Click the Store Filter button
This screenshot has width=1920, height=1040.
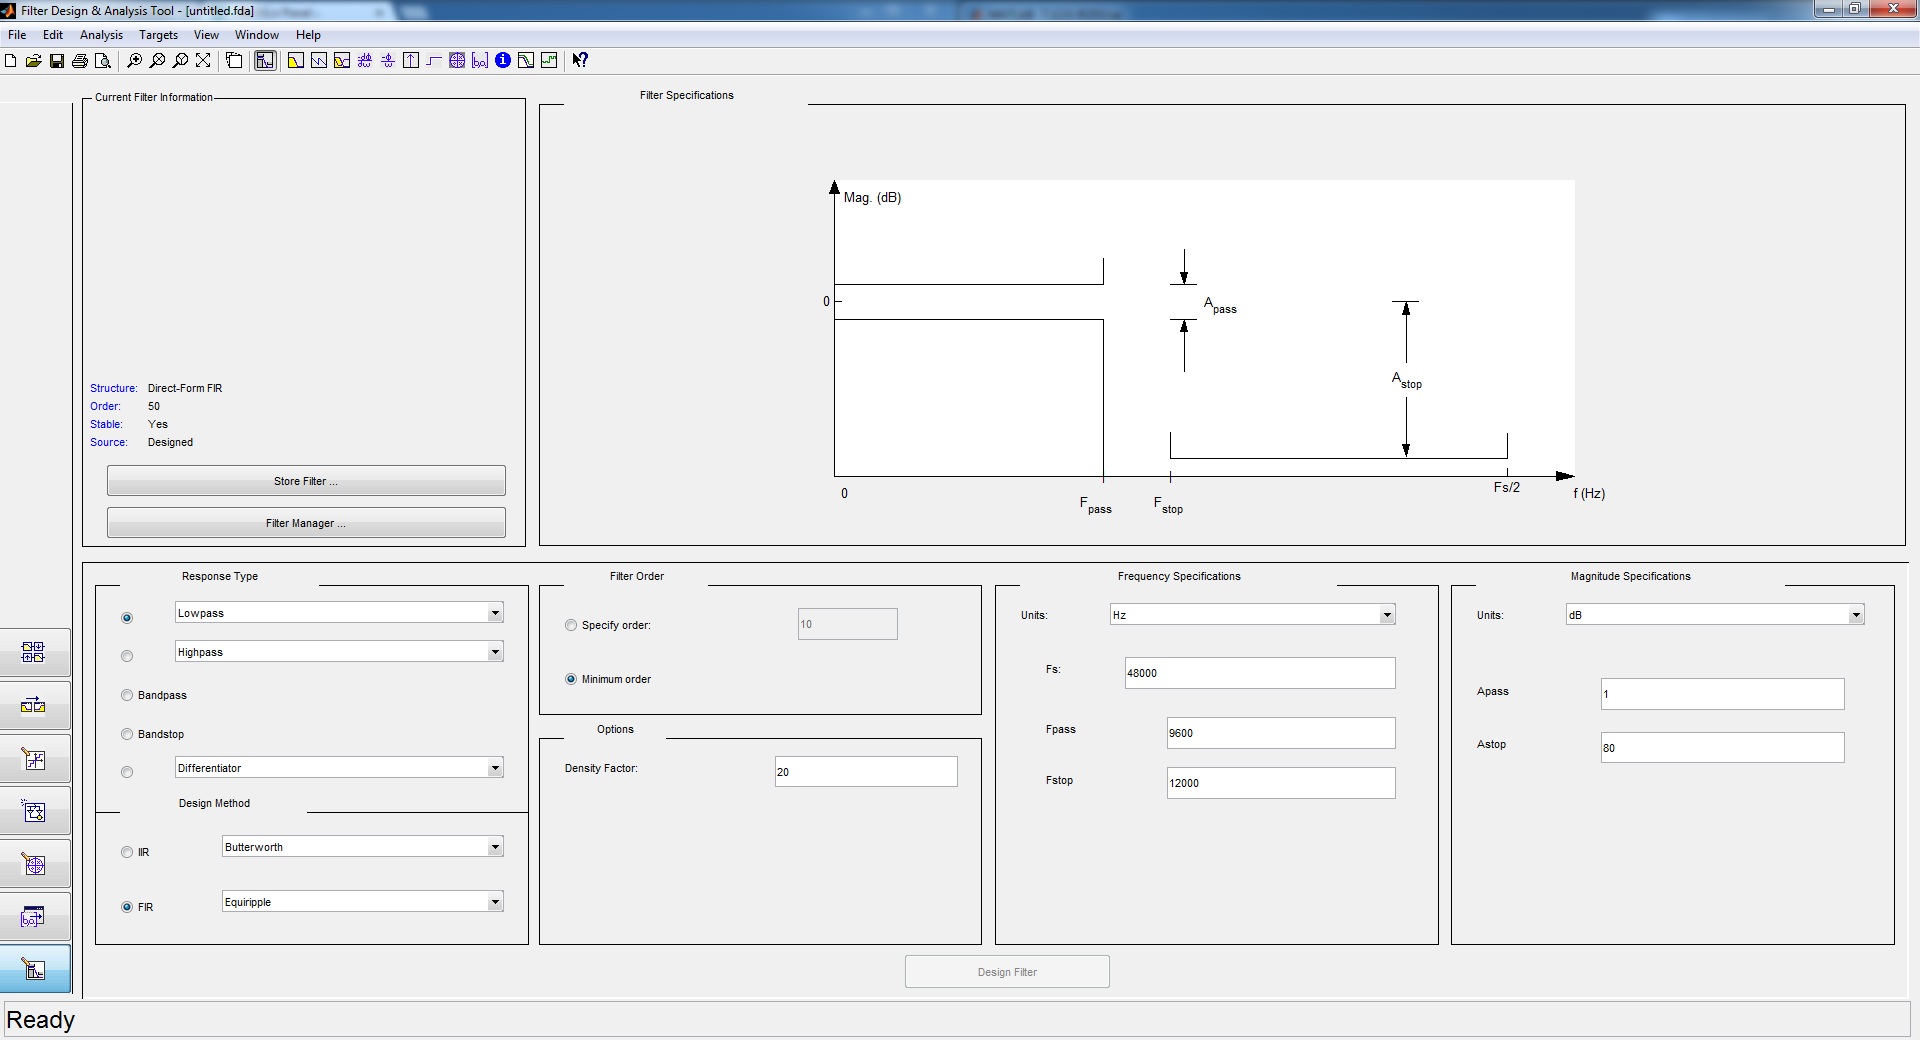point(306,481)
